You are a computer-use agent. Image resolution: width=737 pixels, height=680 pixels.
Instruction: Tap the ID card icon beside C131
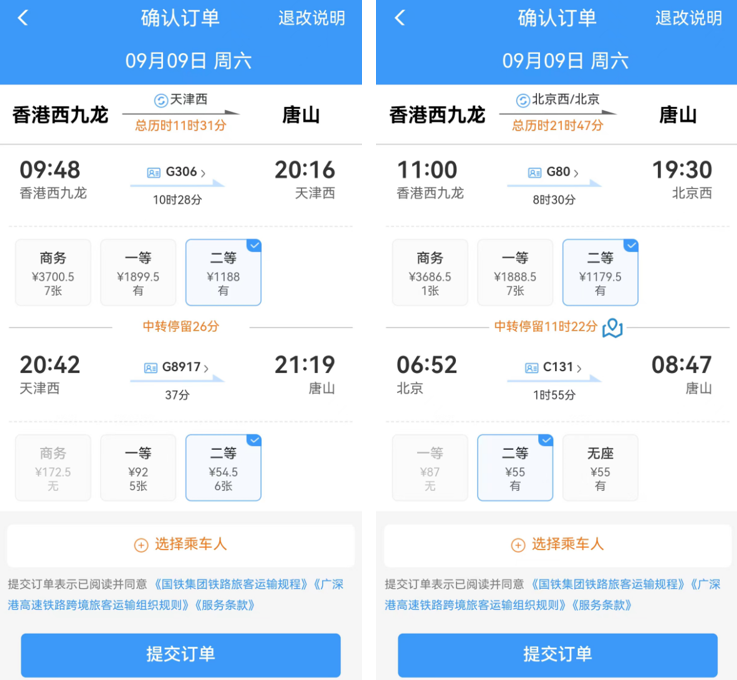click(x=532, y=368)
